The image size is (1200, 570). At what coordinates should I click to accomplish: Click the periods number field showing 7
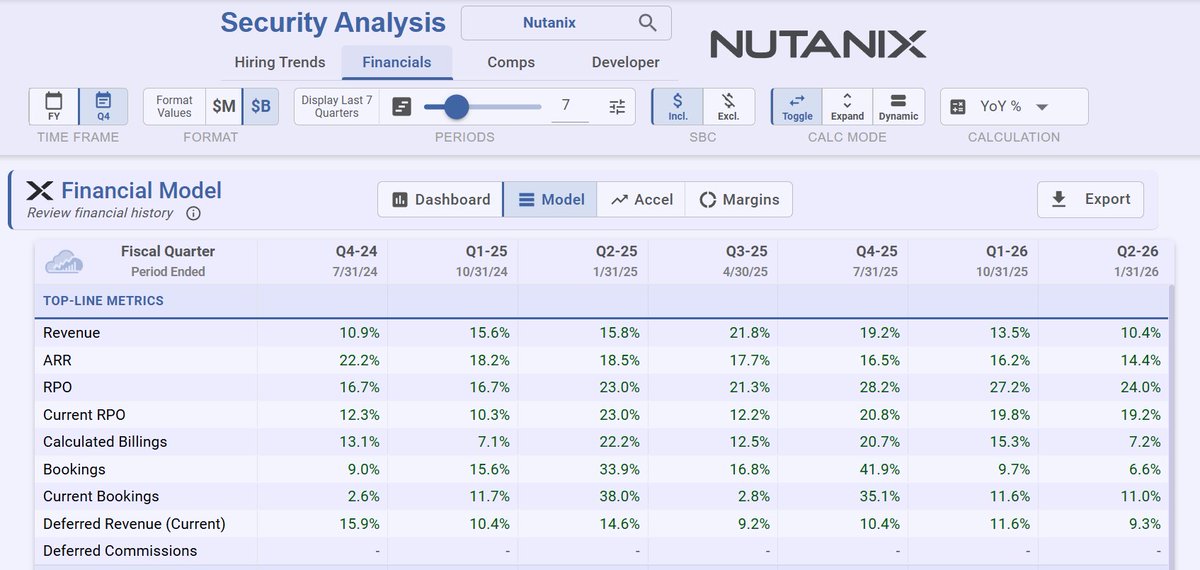pos(569,106)
